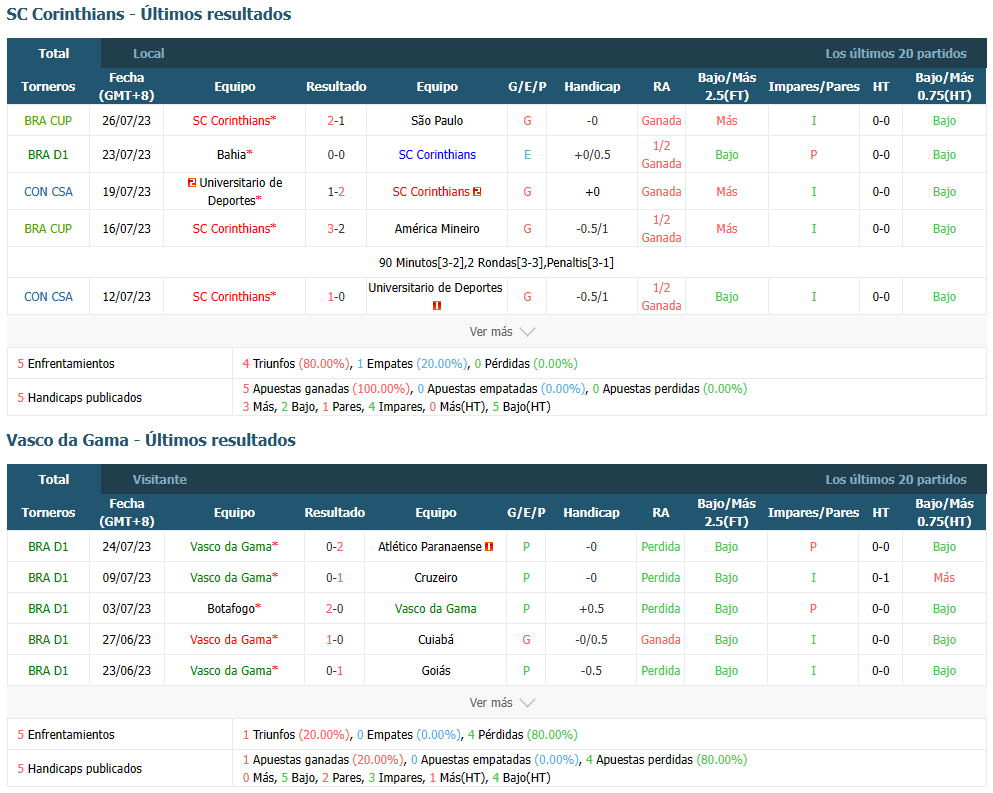The width and height of the screenshot is (993, 793).
Task: Expand Corinthians results with Ver más
Action: tap(502, 331)
